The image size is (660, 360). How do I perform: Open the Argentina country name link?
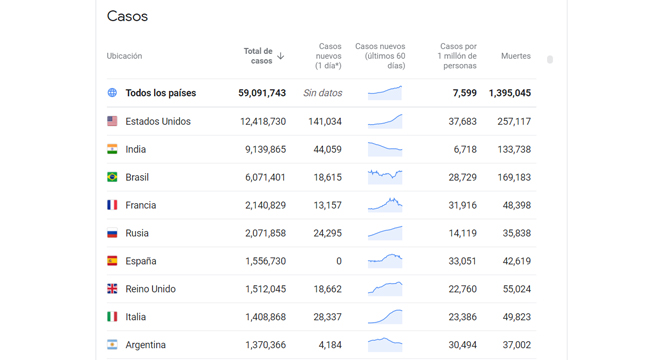pos(146,345)
